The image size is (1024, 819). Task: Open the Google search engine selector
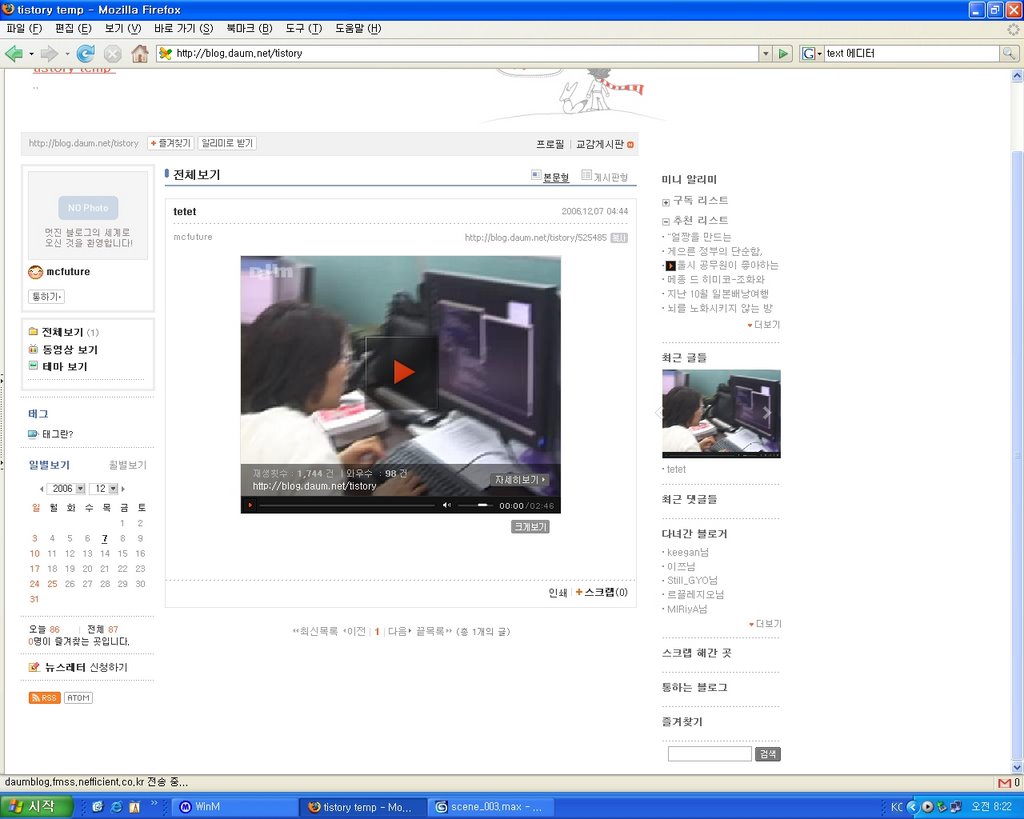[x=812, y=54]
